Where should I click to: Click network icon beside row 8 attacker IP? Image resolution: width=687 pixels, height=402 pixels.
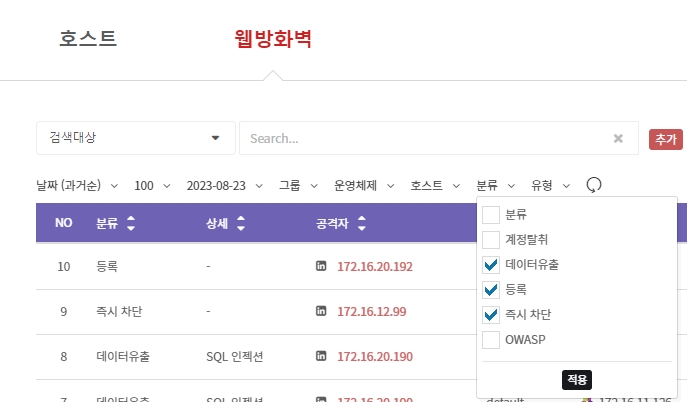tap(321, 355)
